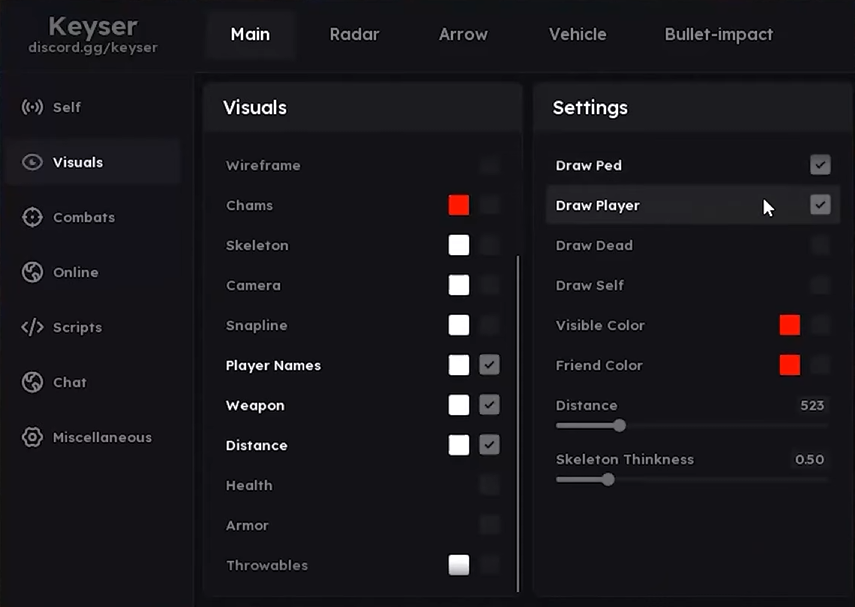
Task: Click the Miscellaneous gear icon
Action: tap(32, 437)
